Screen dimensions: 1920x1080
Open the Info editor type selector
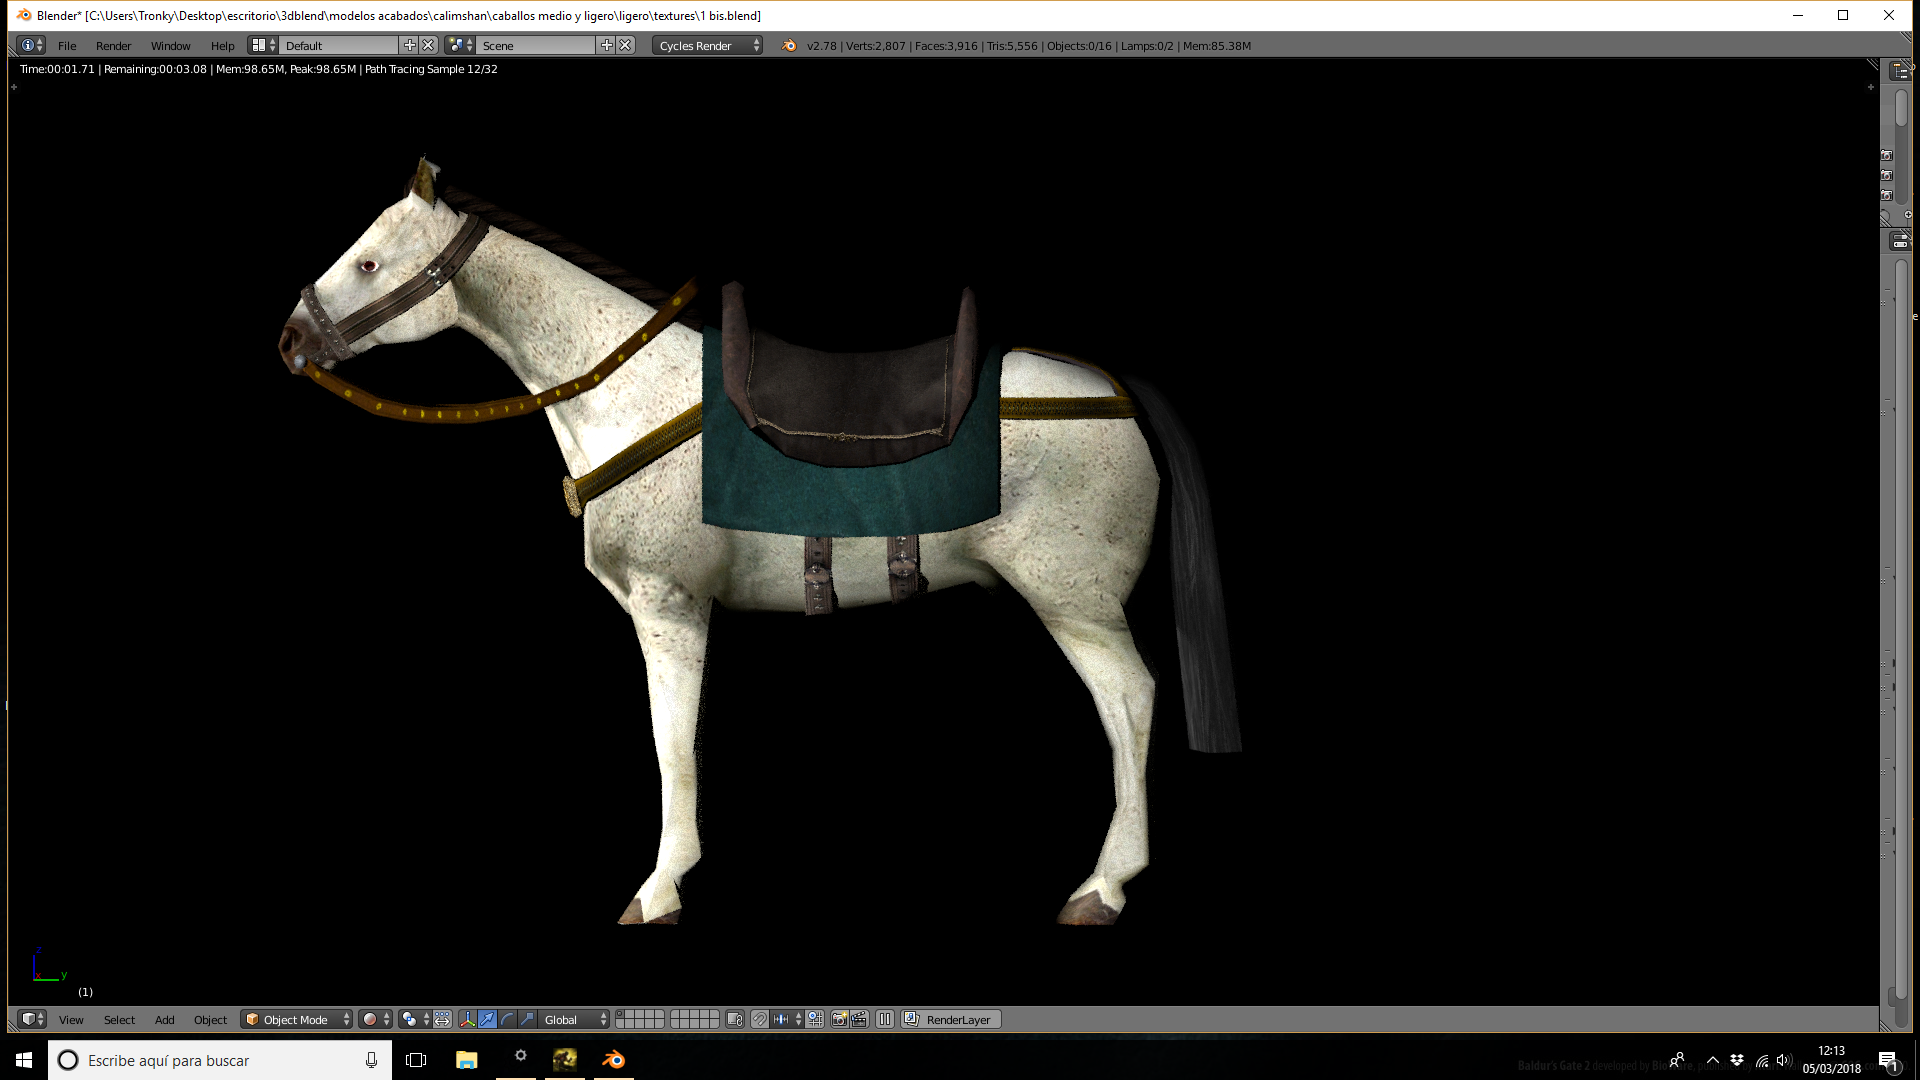(32, 45)
